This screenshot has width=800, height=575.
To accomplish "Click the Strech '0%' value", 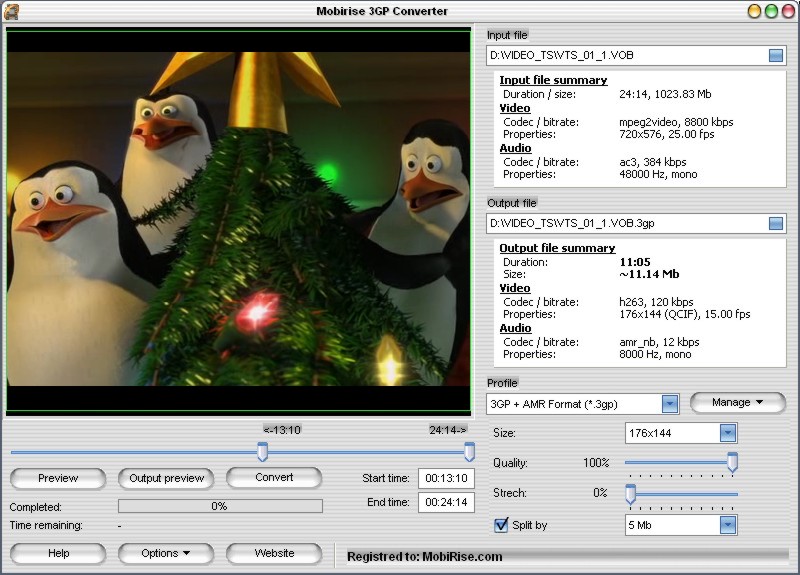I will click(x=600, y=493).
